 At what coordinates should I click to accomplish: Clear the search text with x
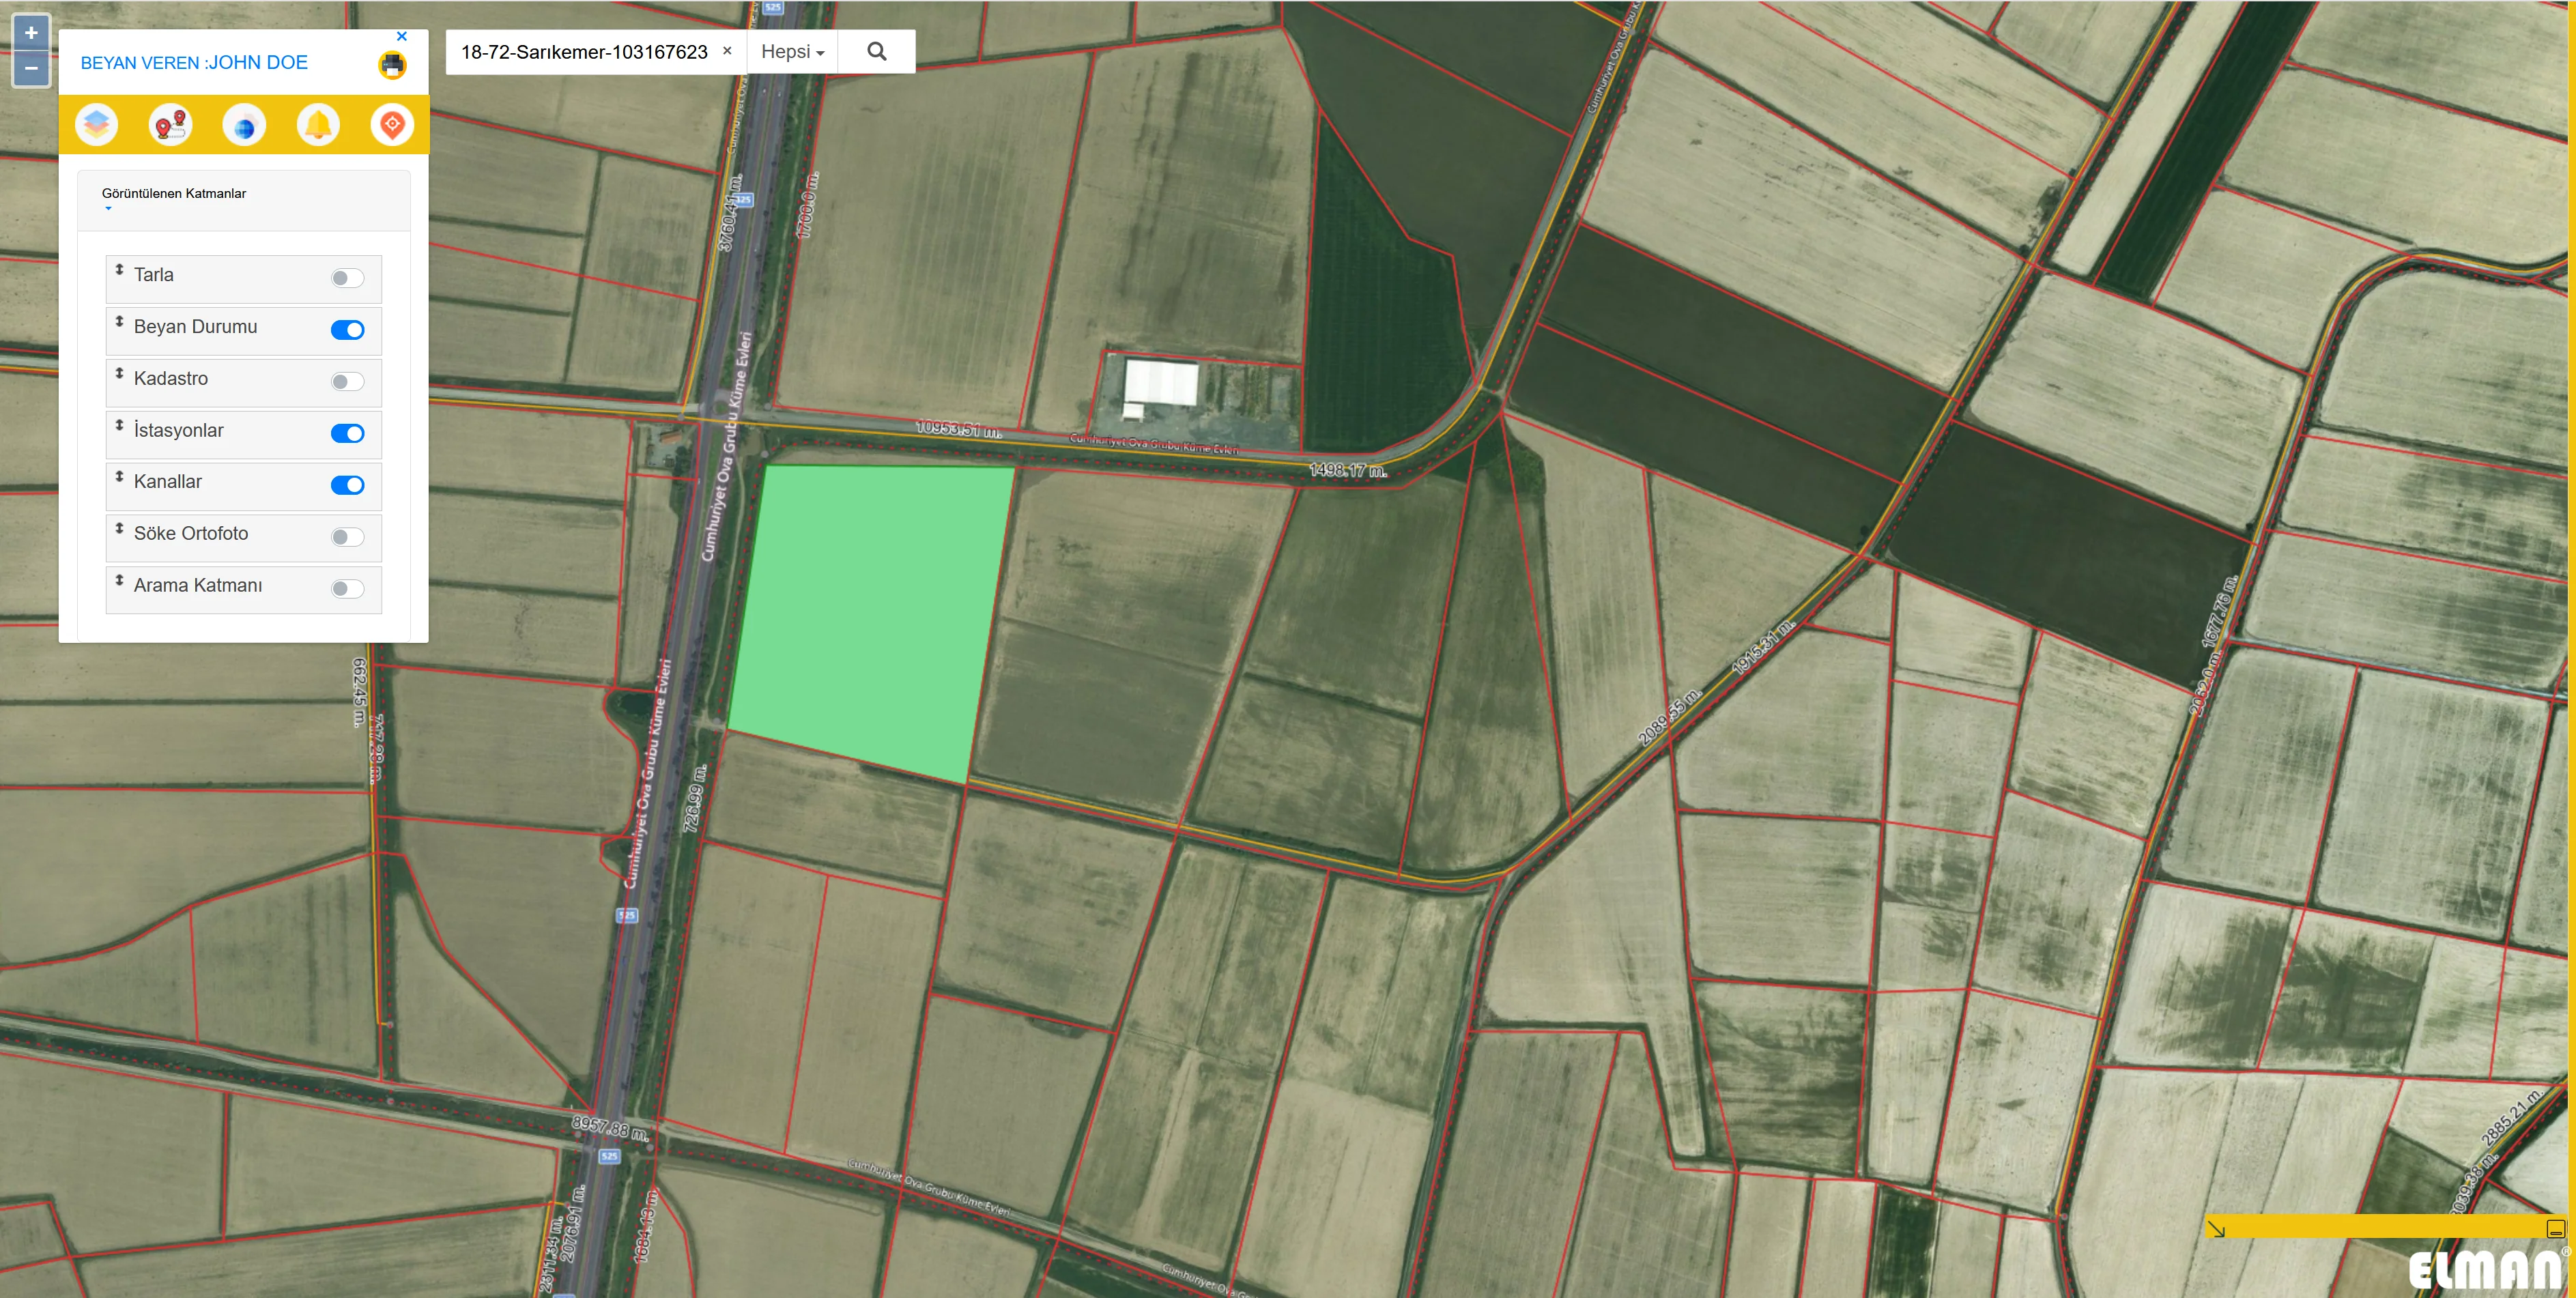[x=727, y=51]
